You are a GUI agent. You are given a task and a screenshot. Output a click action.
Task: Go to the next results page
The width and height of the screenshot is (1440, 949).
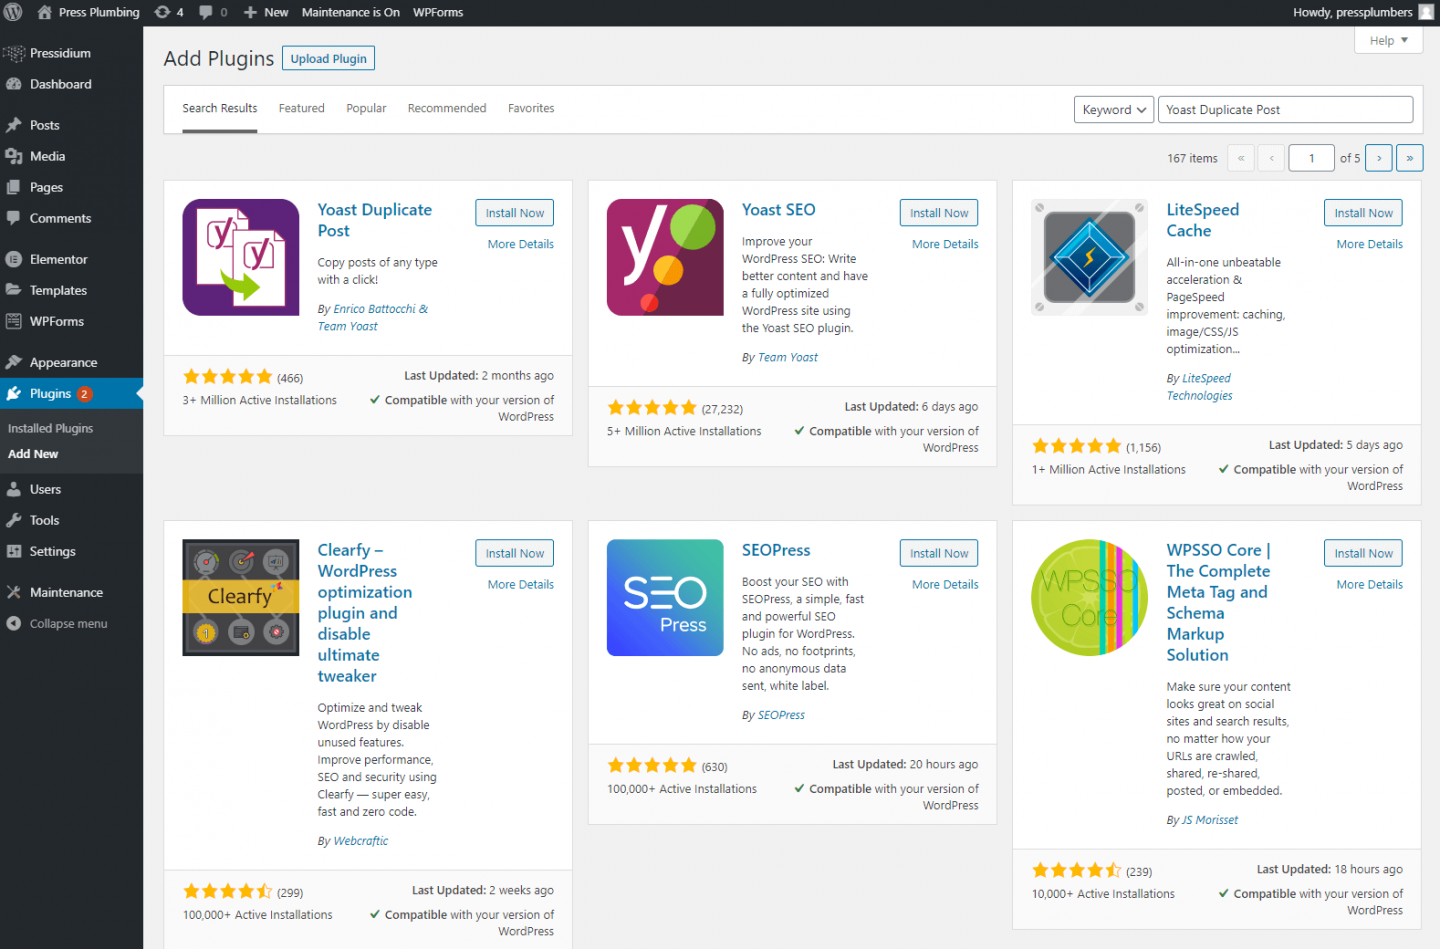(x=1379, y=158)
